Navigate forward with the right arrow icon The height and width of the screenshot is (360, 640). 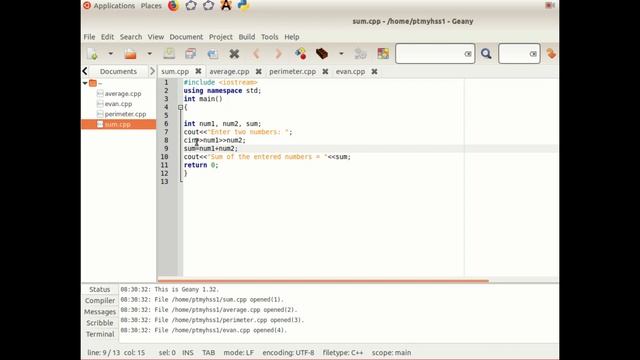pyautogui.click(x=278, y=53)
